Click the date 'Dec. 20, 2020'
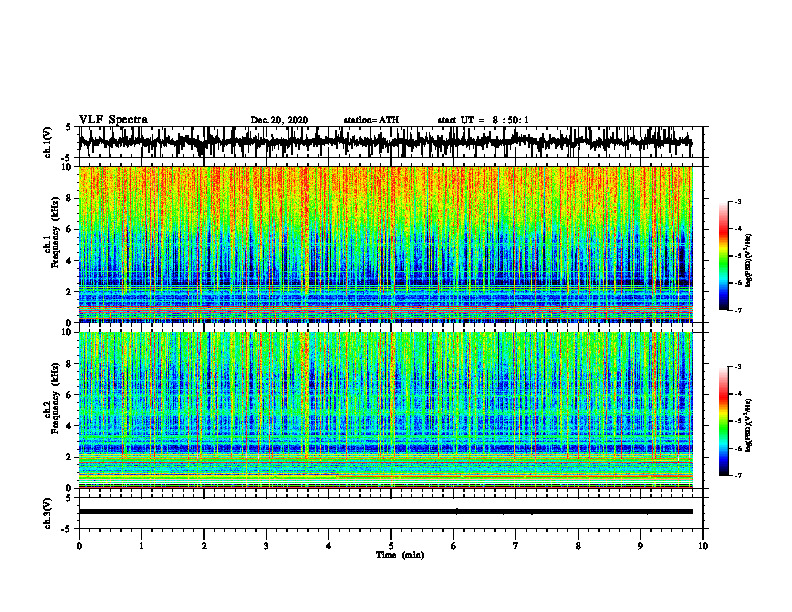The width and height of the screenshot is (792, 612). [x=279, y=120]
